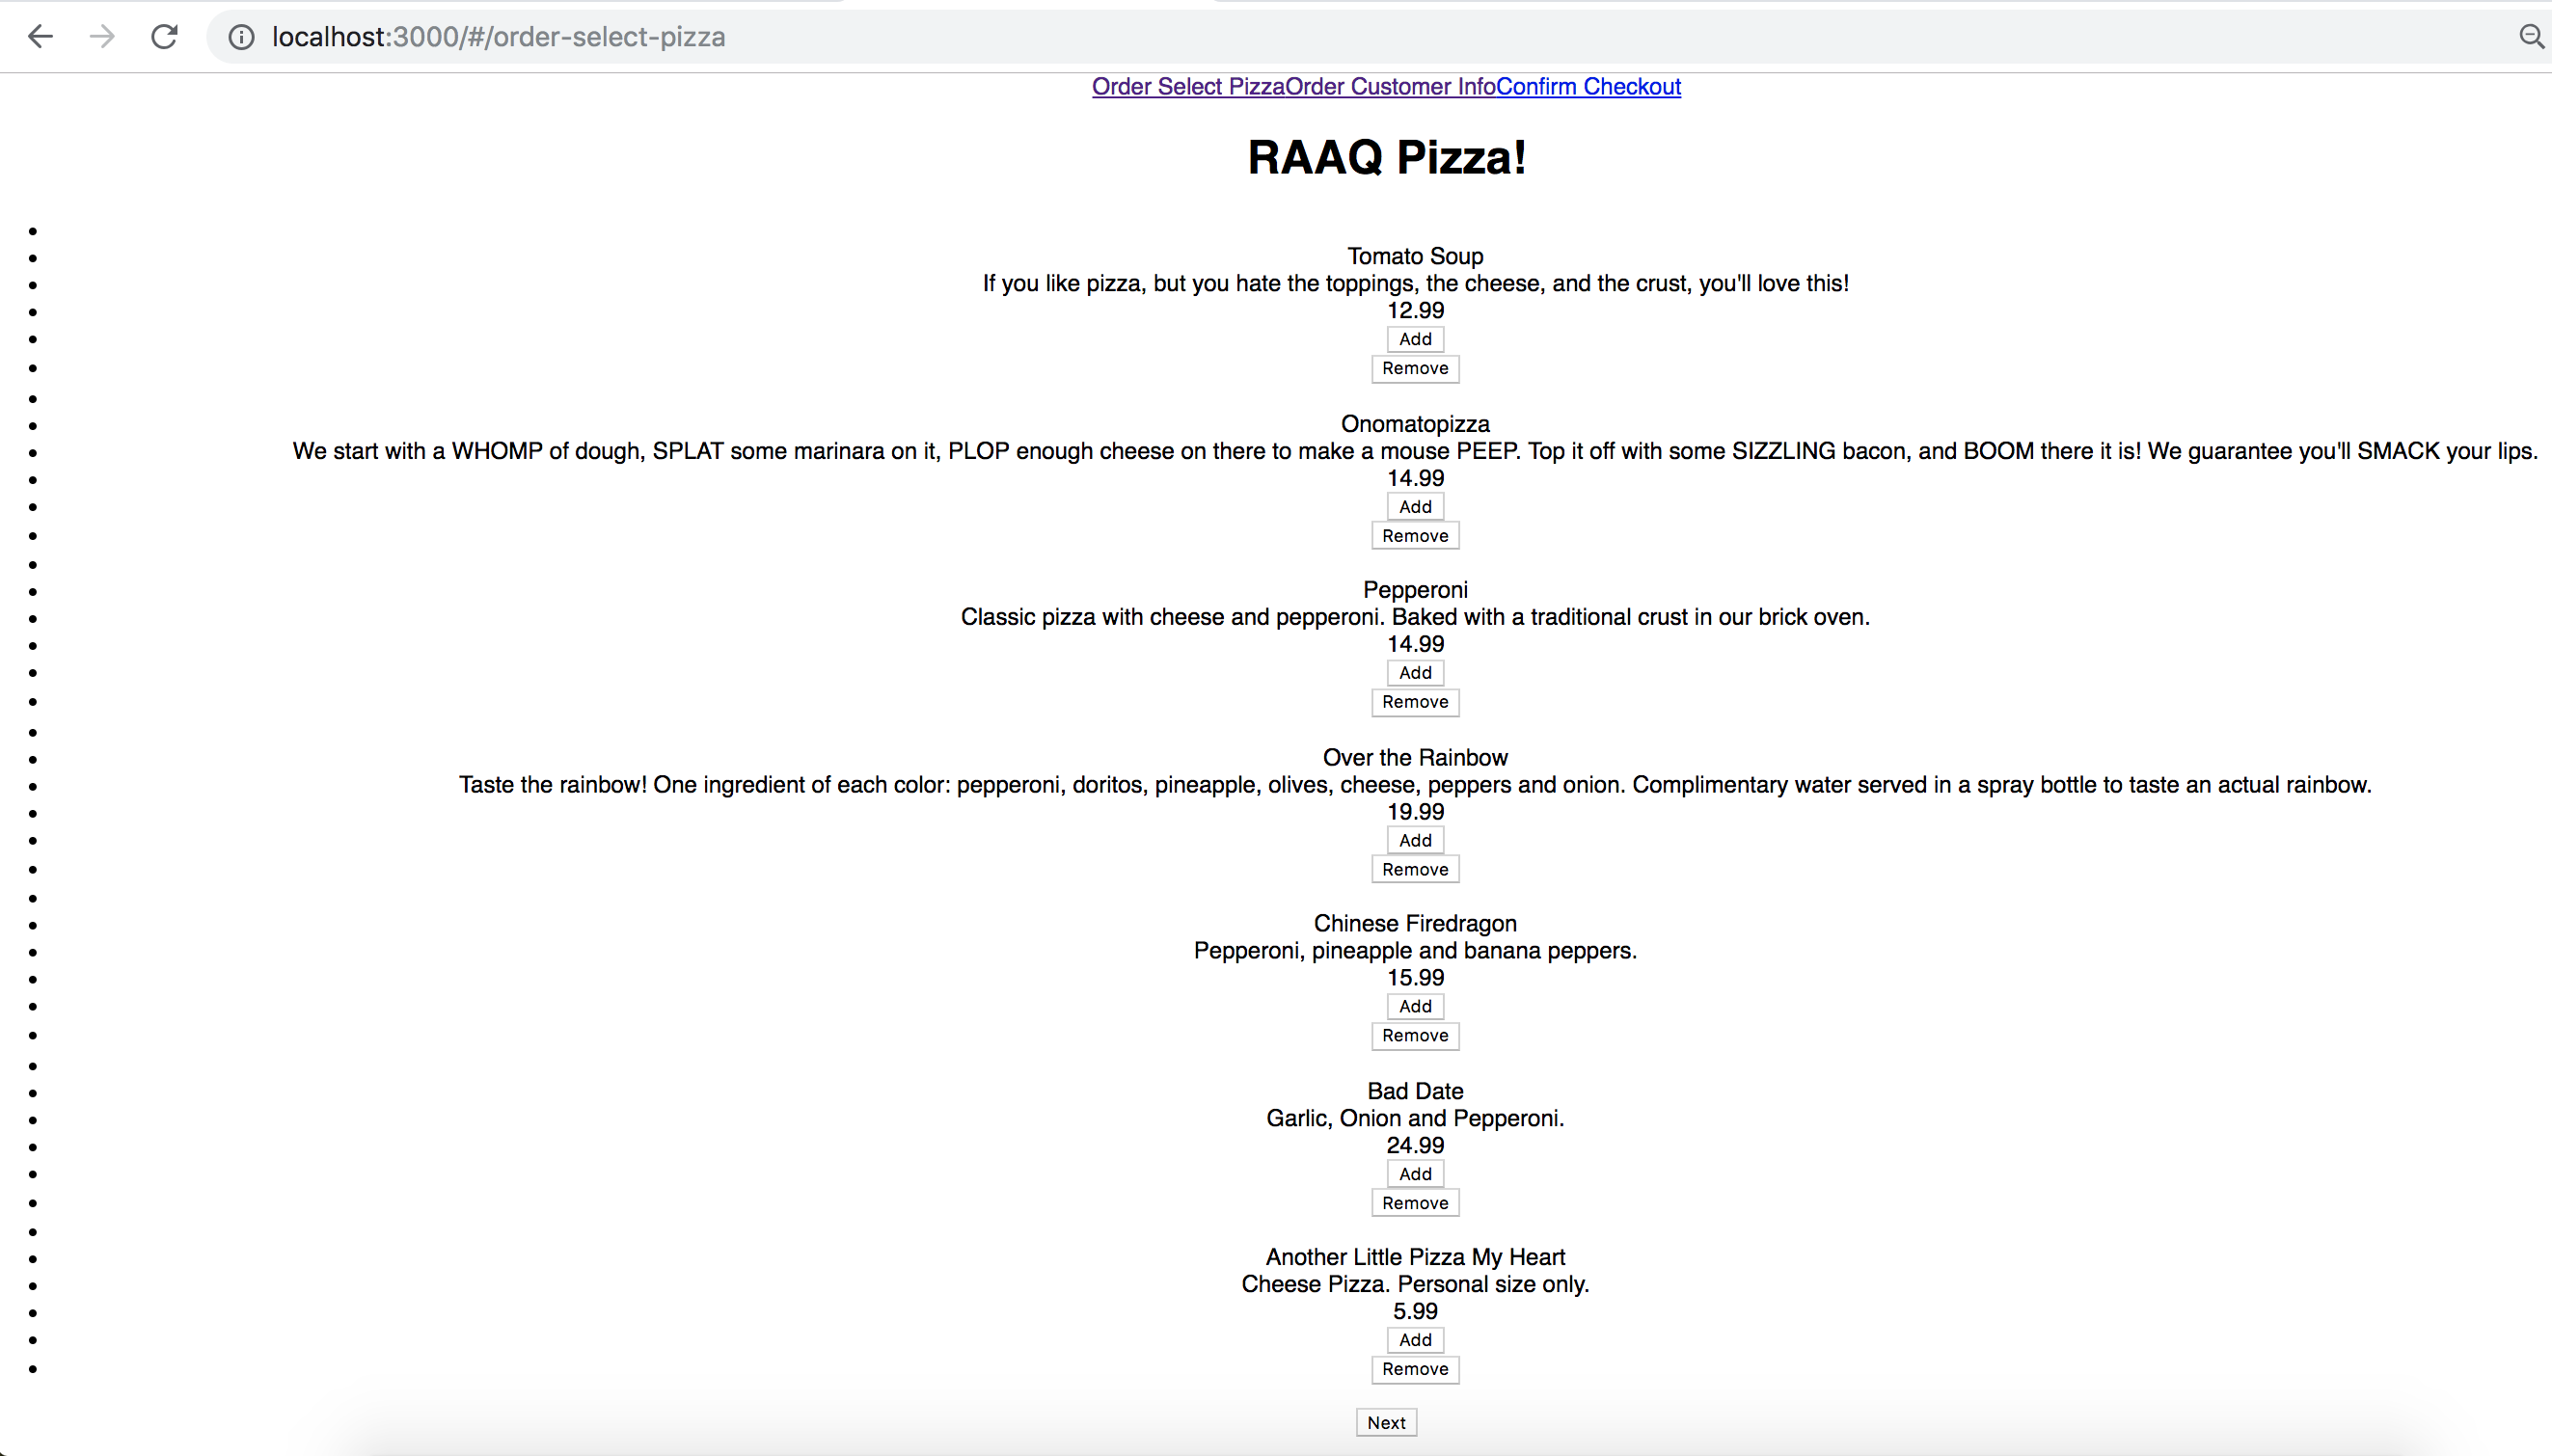
Task: Click the Remove button for Over the Rainbow
Action: 1413,869
